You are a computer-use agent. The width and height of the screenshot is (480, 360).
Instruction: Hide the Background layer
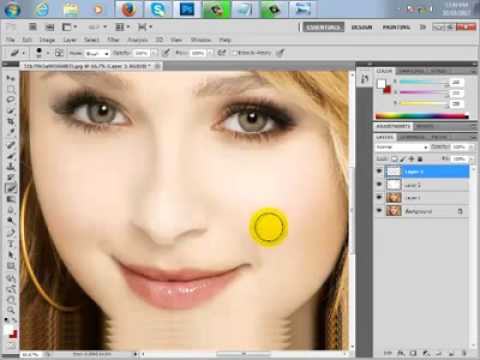click(x=379, y=211)
